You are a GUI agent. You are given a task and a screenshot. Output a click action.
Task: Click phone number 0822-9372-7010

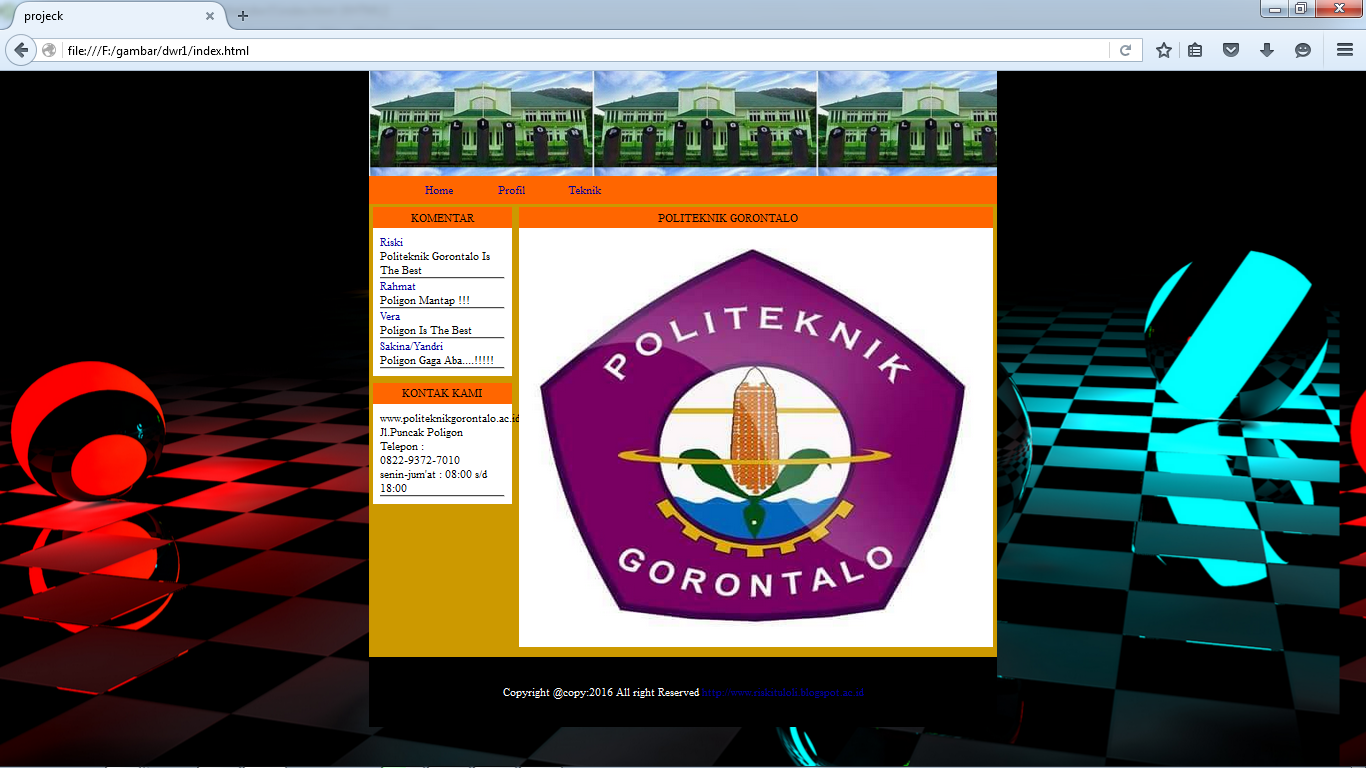tap(420, 460)
